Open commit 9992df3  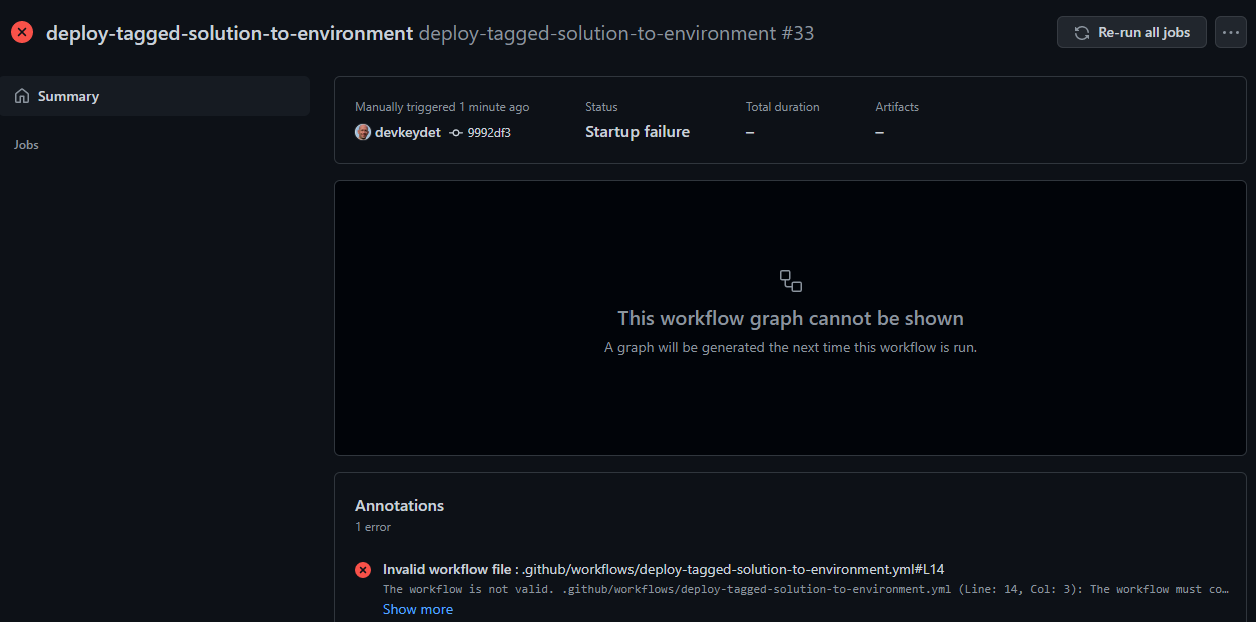click(490, 132)
